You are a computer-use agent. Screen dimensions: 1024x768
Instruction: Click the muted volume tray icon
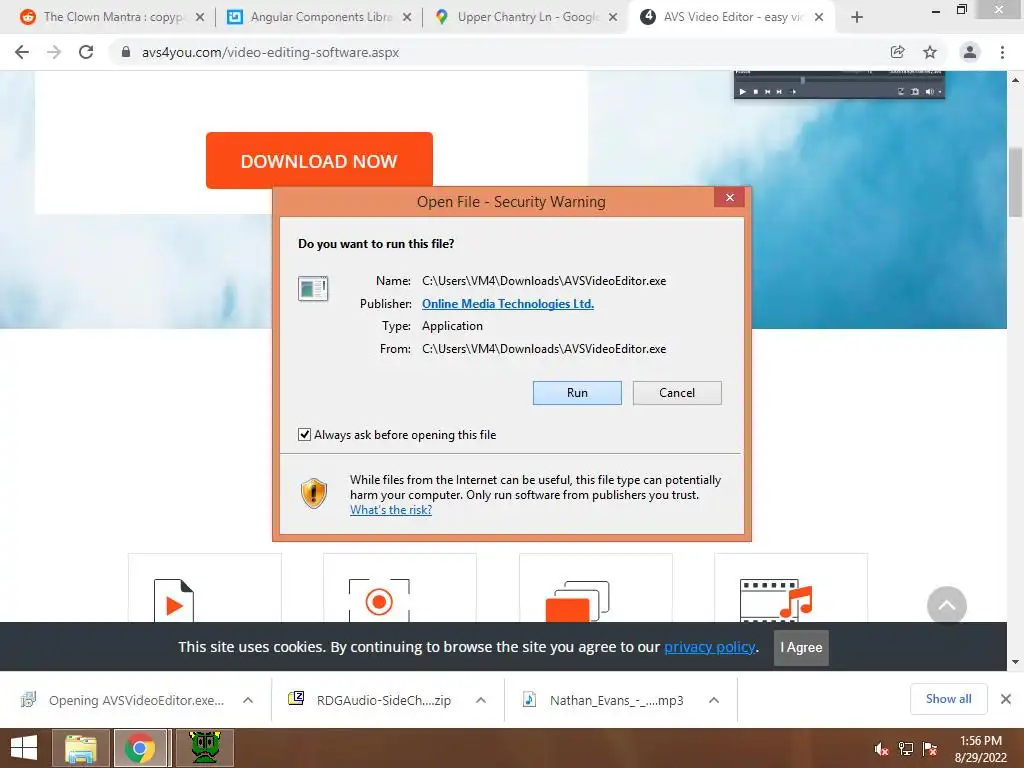[881, 749]
